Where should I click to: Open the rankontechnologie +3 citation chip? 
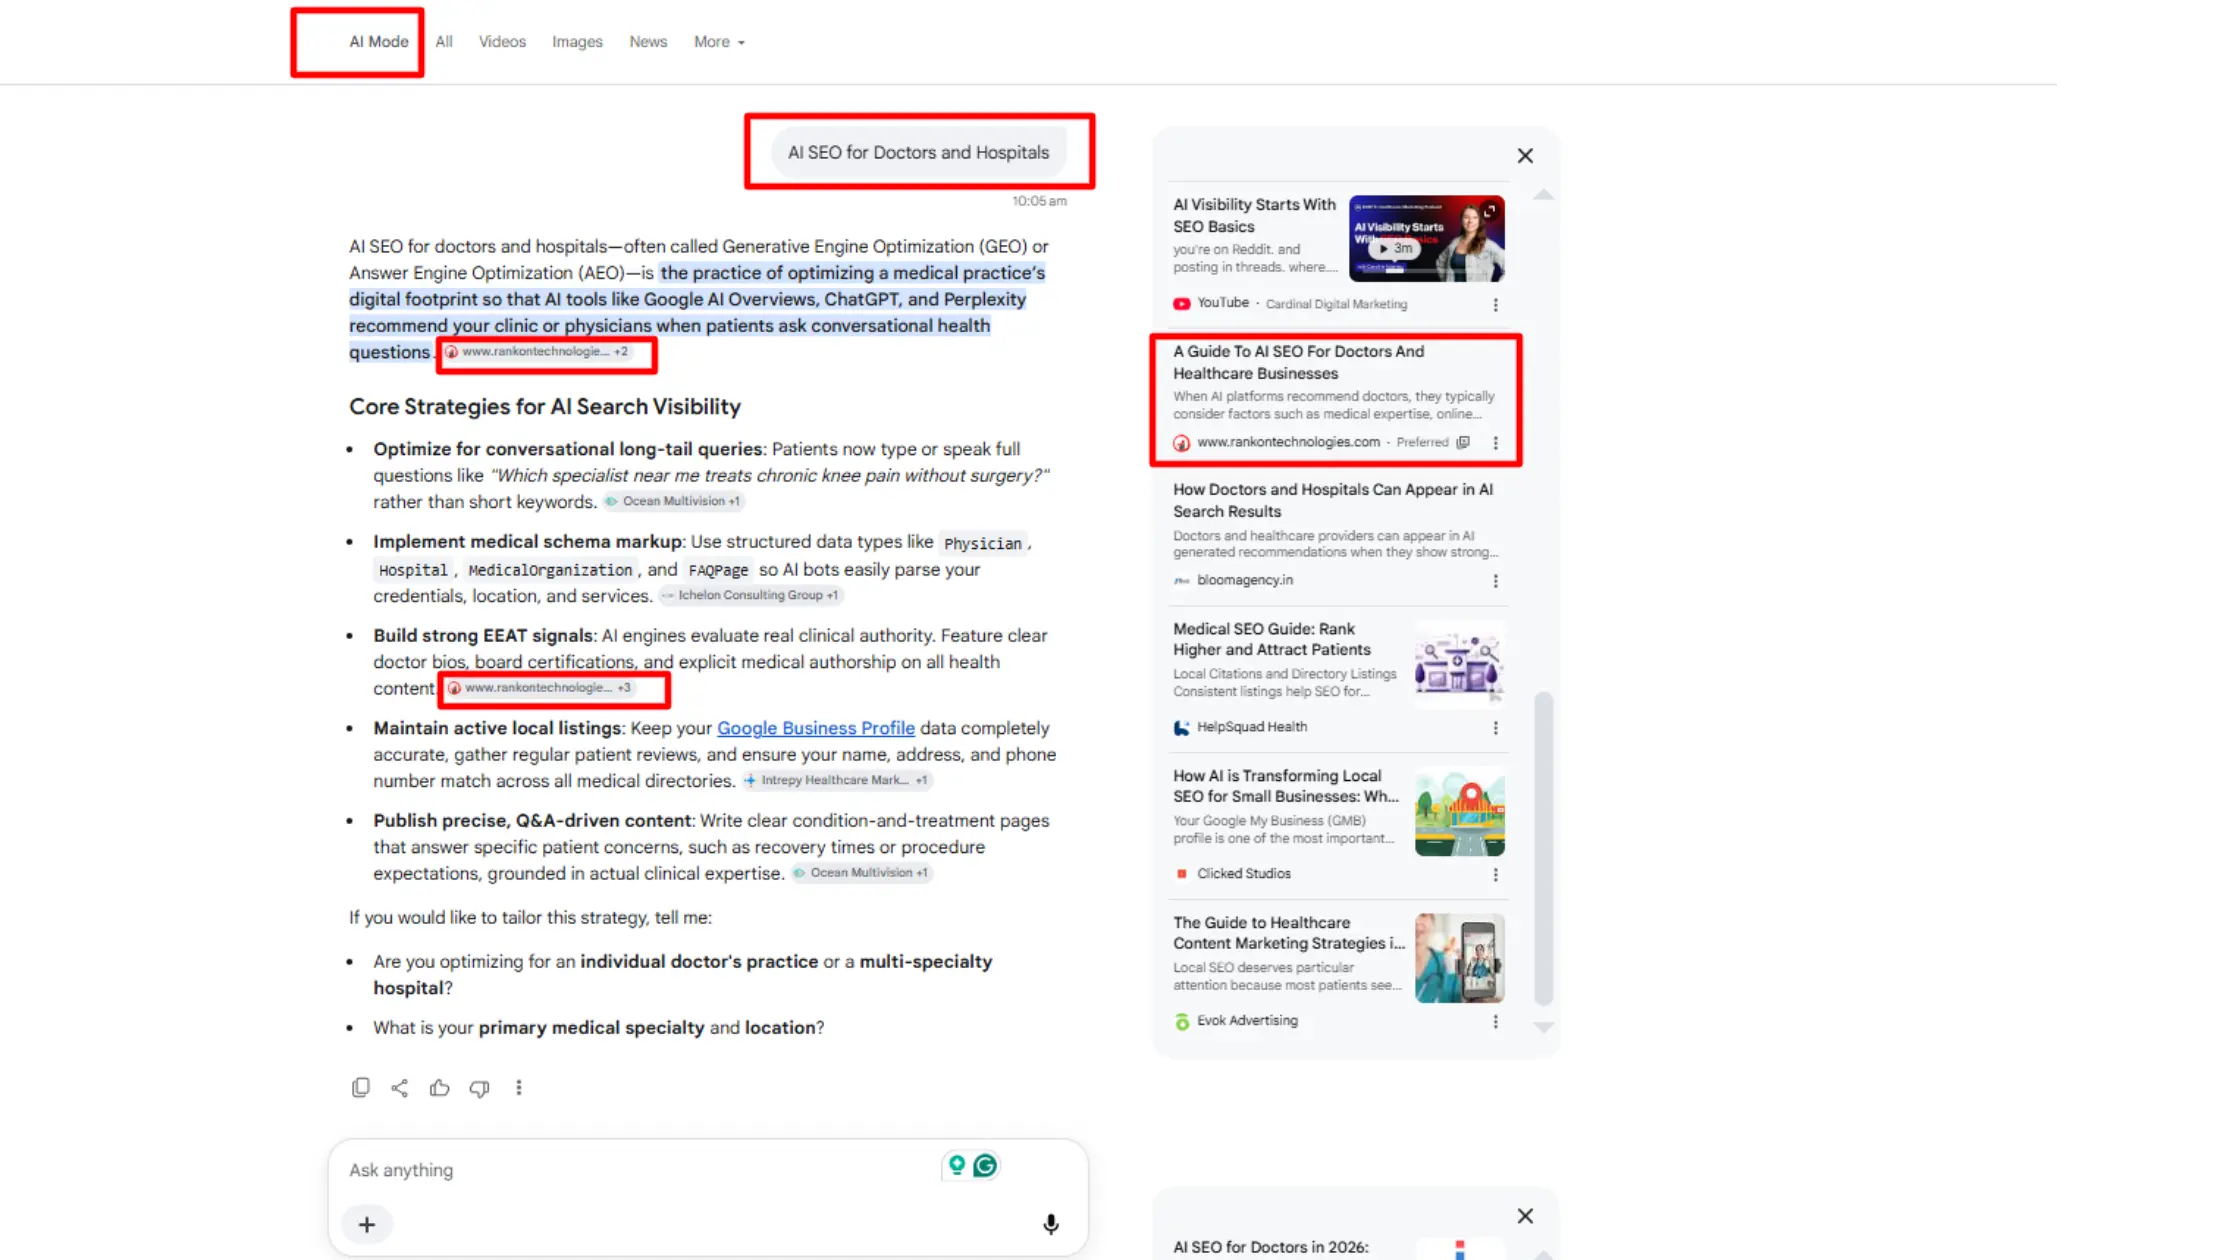coord(539,688)
